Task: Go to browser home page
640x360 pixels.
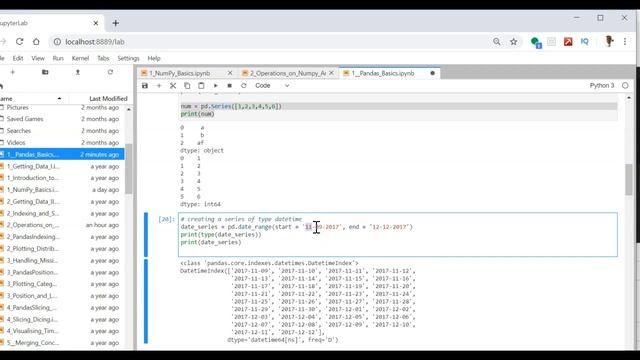Action: point(36,42)
